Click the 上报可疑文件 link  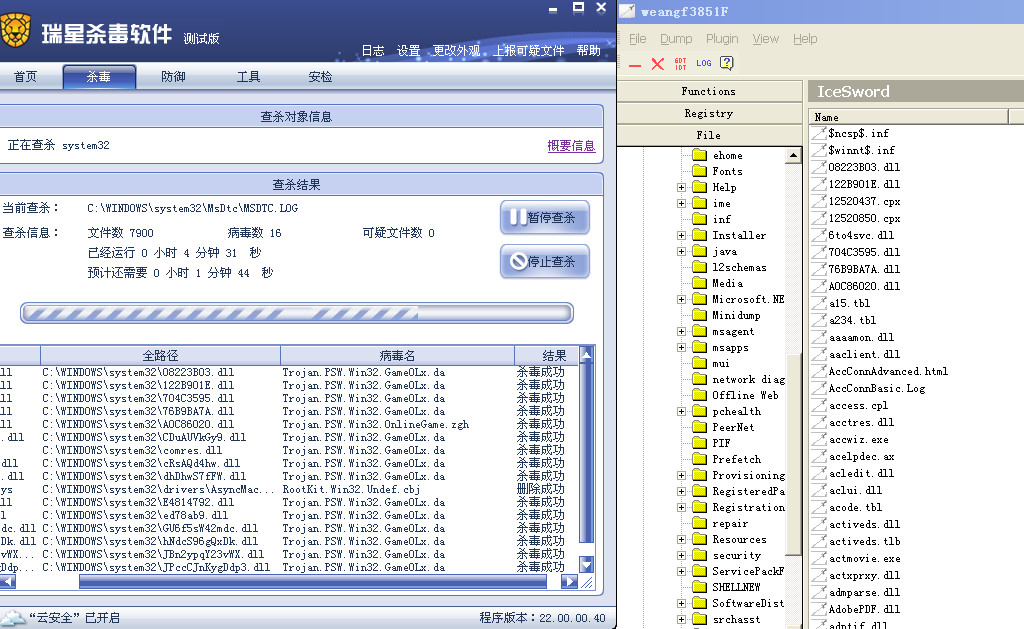point(529,50)
